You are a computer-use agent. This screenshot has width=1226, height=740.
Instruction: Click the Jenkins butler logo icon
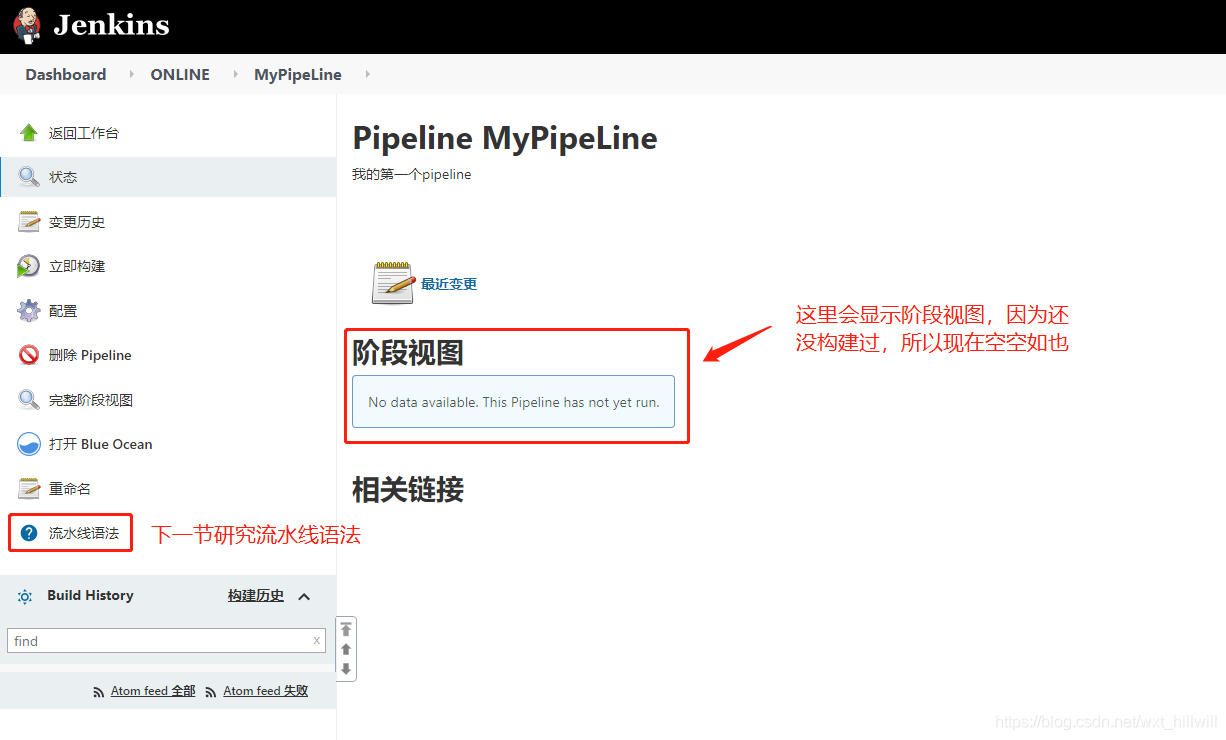(x=27, y=25)
